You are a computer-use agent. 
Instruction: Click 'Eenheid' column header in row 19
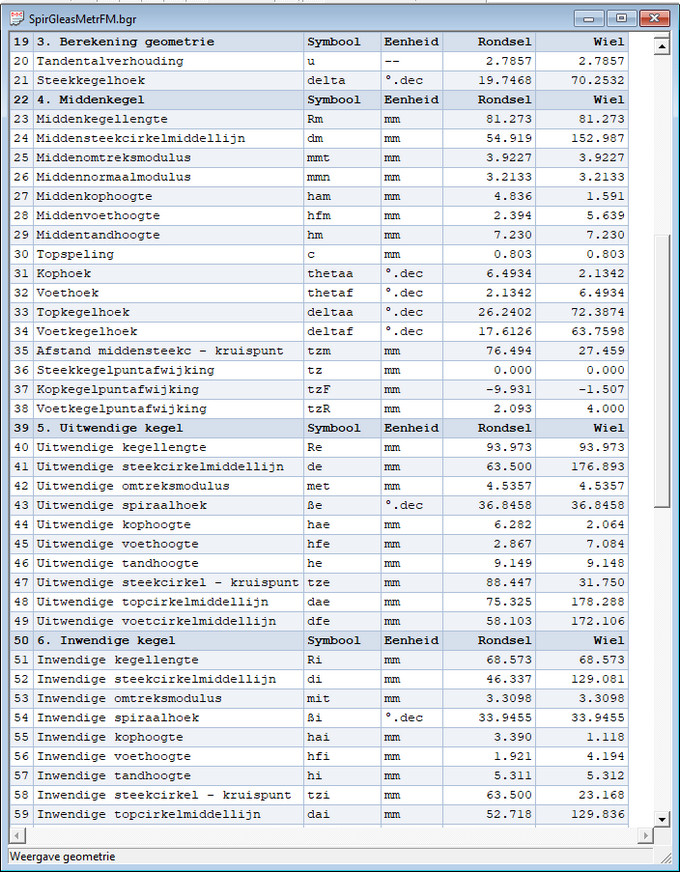[411, 42]
